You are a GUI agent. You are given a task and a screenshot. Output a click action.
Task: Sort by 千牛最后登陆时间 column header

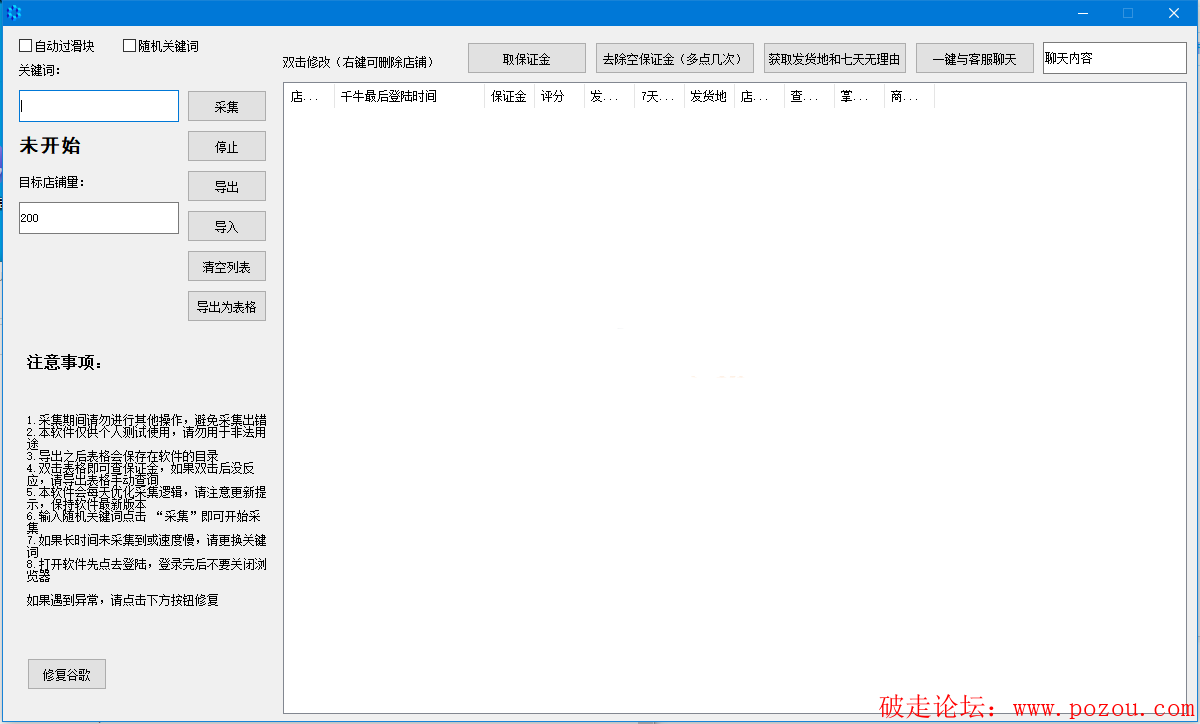[409, 97]
